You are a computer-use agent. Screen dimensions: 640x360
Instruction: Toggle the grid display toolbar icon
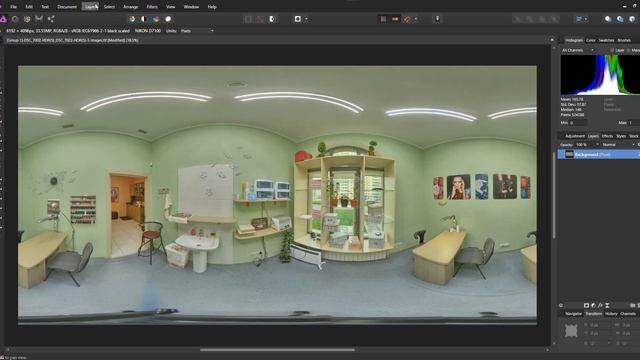click(383, 19)
